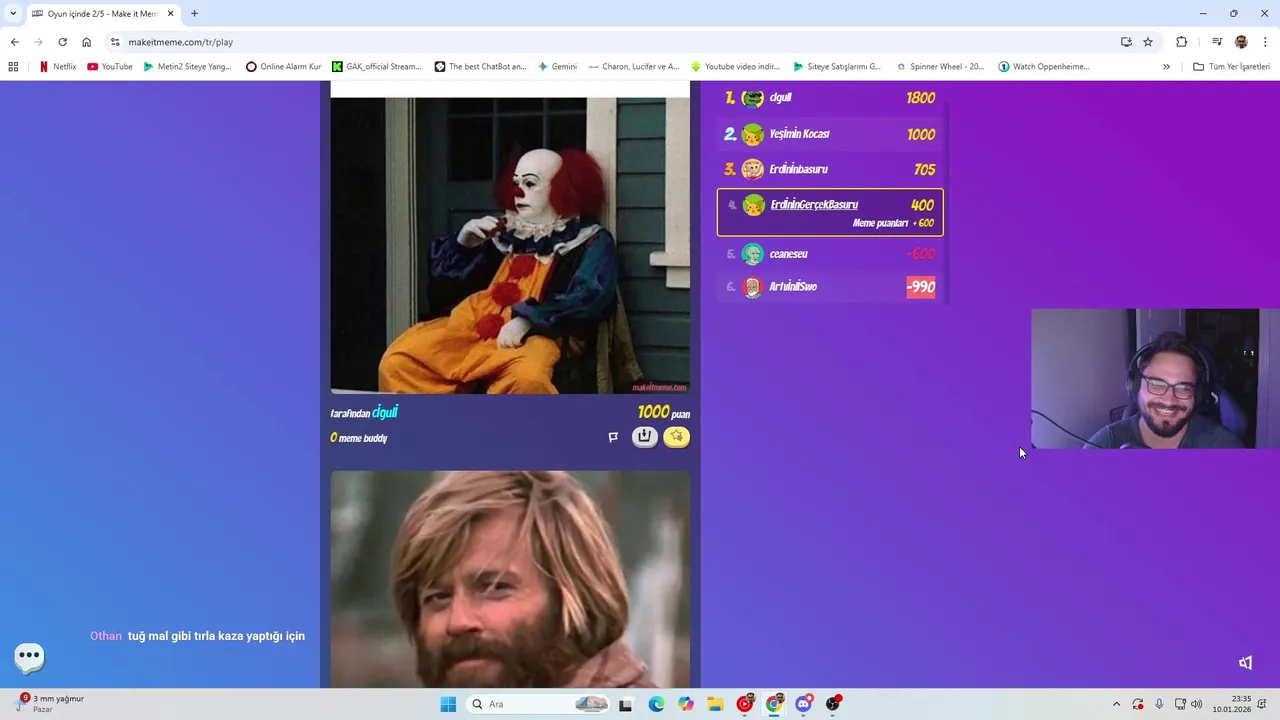Screen dimensions: 1280x720
Task: Click the save/download button under clown meme
Action: [x=645, y=437]
